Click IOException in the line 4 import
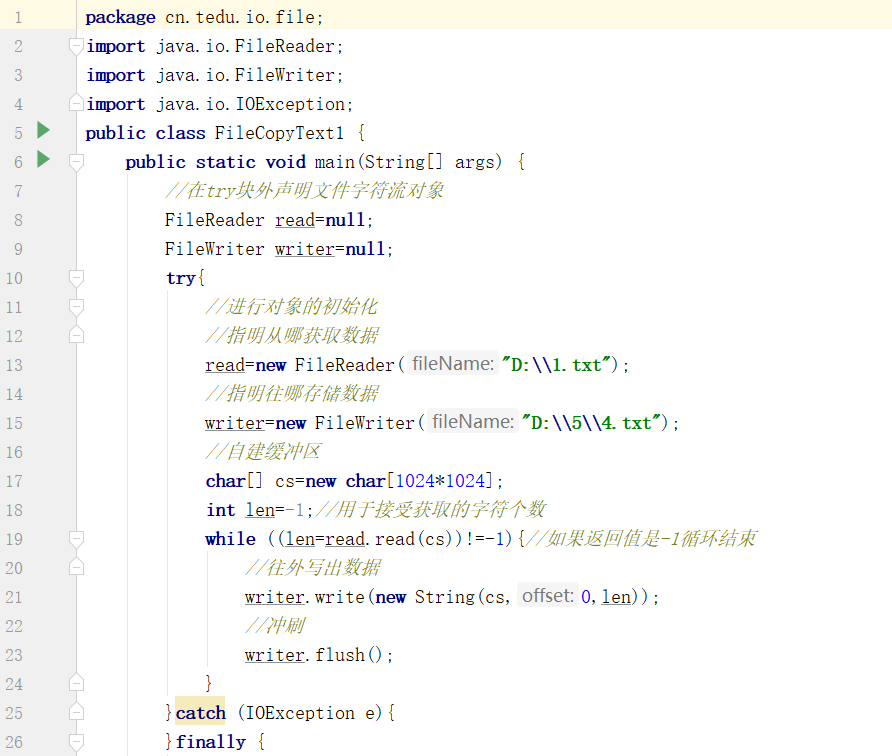This screenshot has height=756, width=892. click(x=290, y=105)
